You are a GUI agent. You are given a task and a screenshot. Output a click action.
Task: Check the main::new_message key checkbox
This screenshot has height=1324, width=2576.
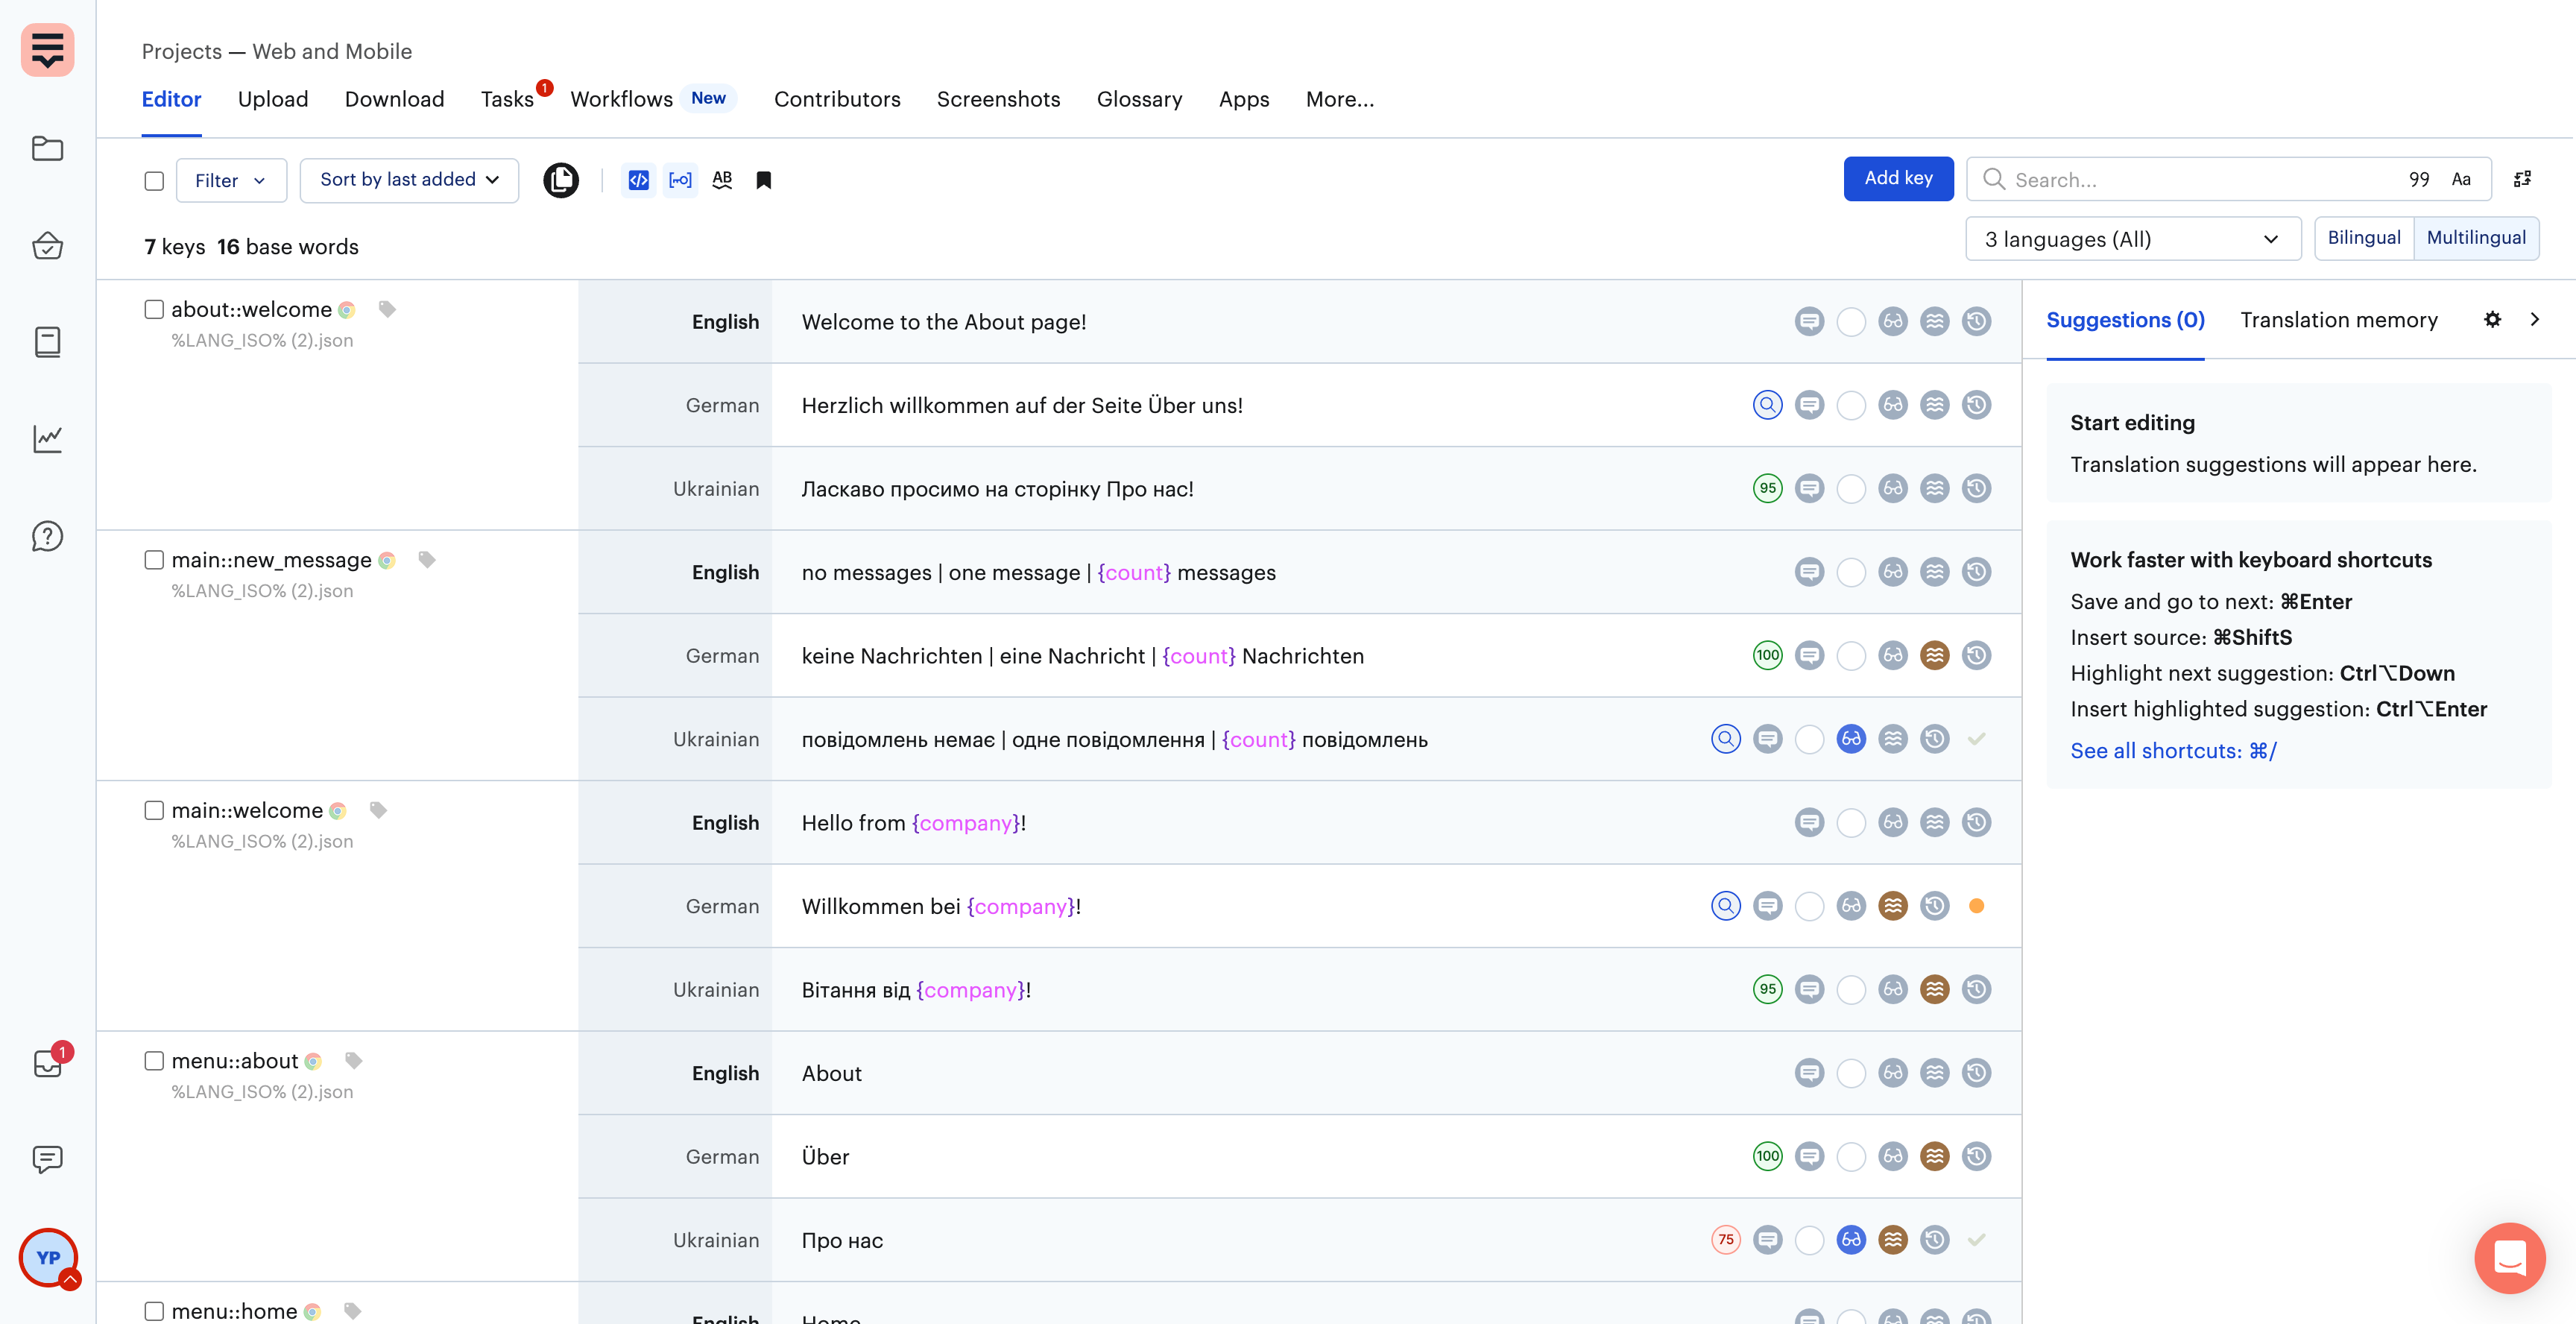tap(154, 560)
